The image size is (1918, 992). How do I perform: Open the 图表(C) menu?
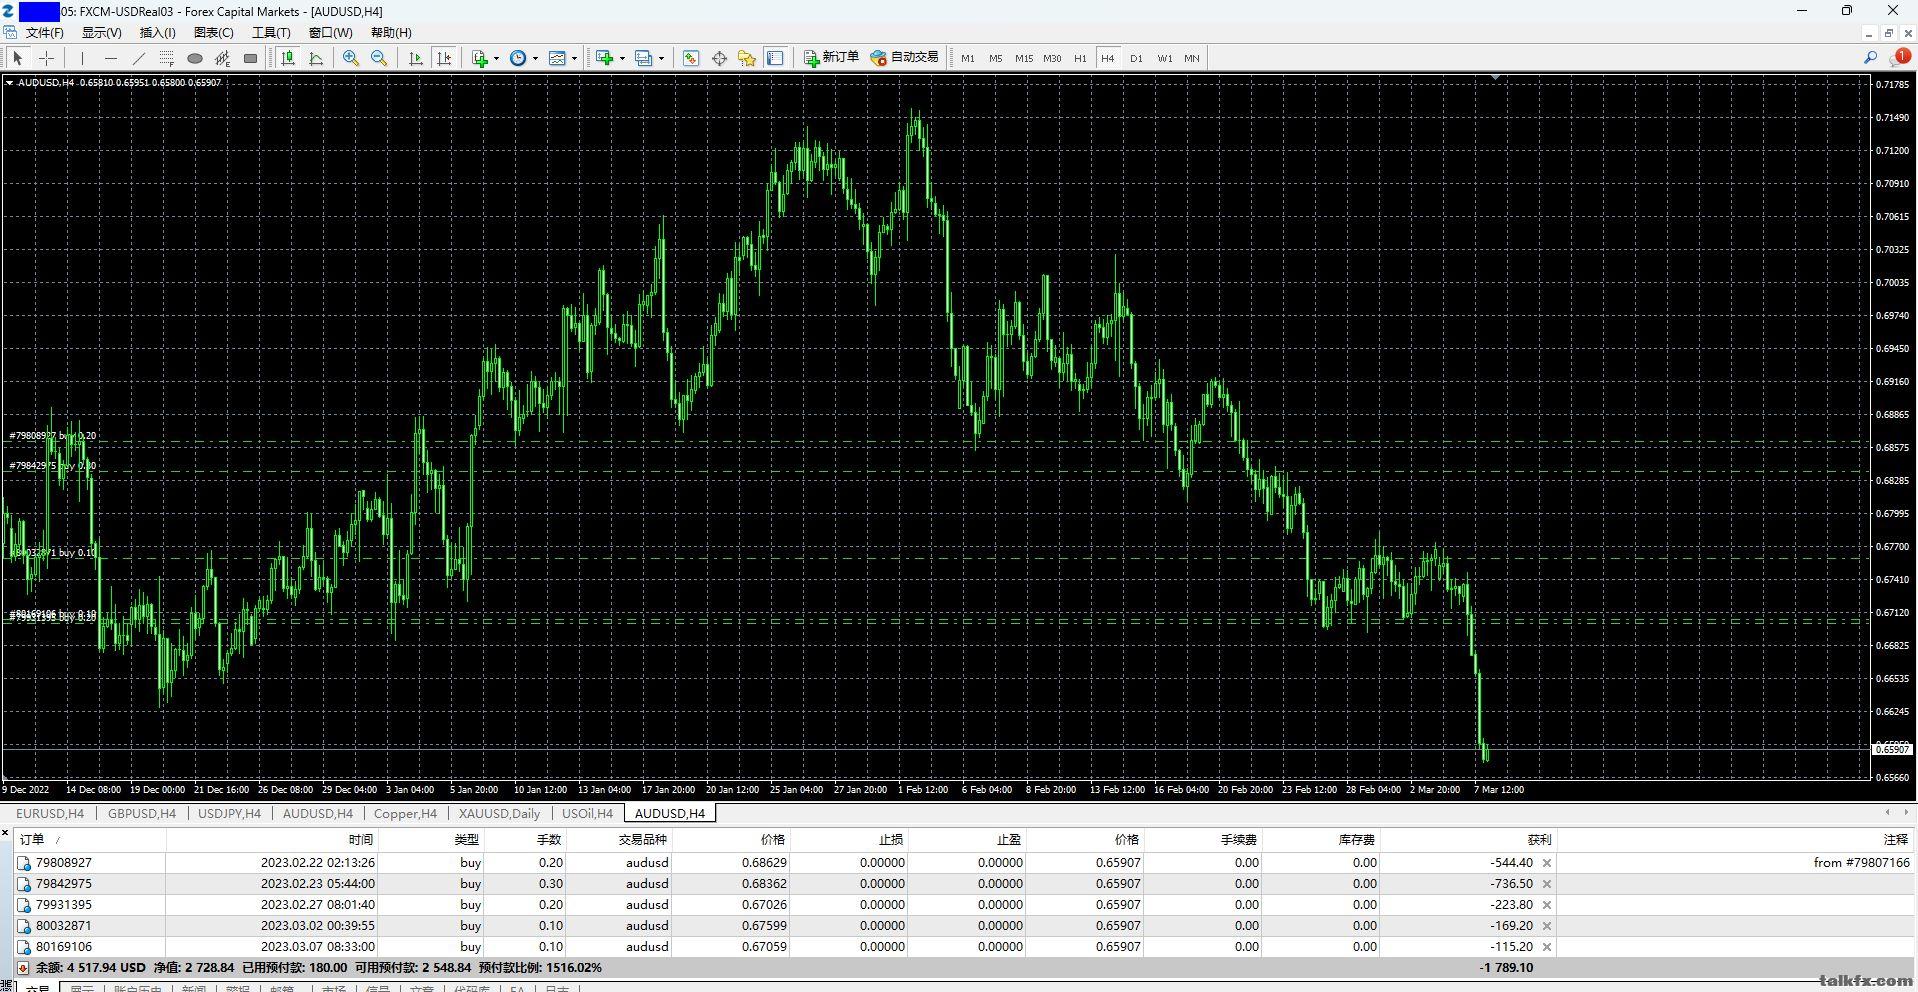point(213,32)
